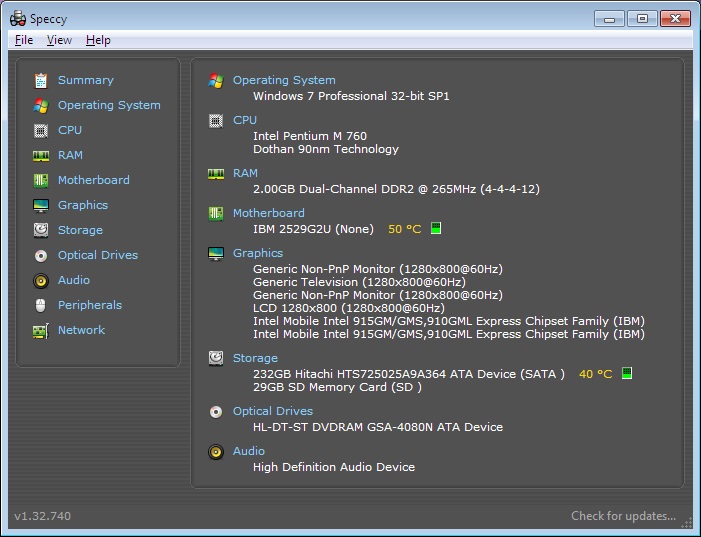Click 29GB SD Memory Card (SD) line
Viewport: 701px width, 537px height.
pyautogui.click(x=338, y=387)
